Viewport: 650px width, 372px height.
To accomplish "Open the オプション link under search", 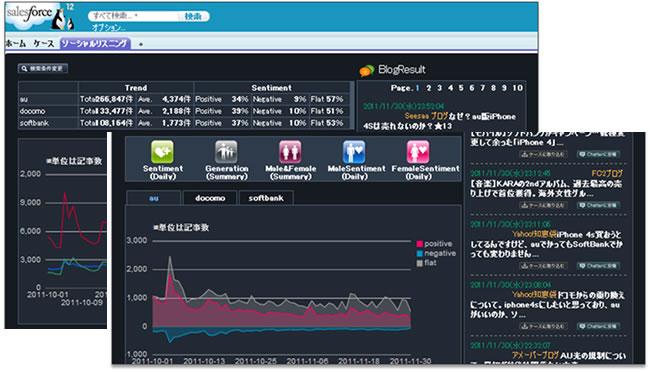I will pos(108,27).
